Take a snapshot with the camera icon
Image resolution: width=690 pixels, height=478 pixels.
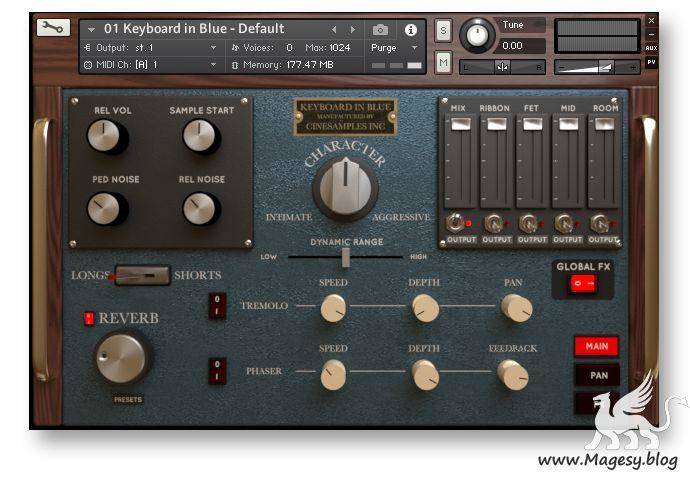[x=380, y=30]
